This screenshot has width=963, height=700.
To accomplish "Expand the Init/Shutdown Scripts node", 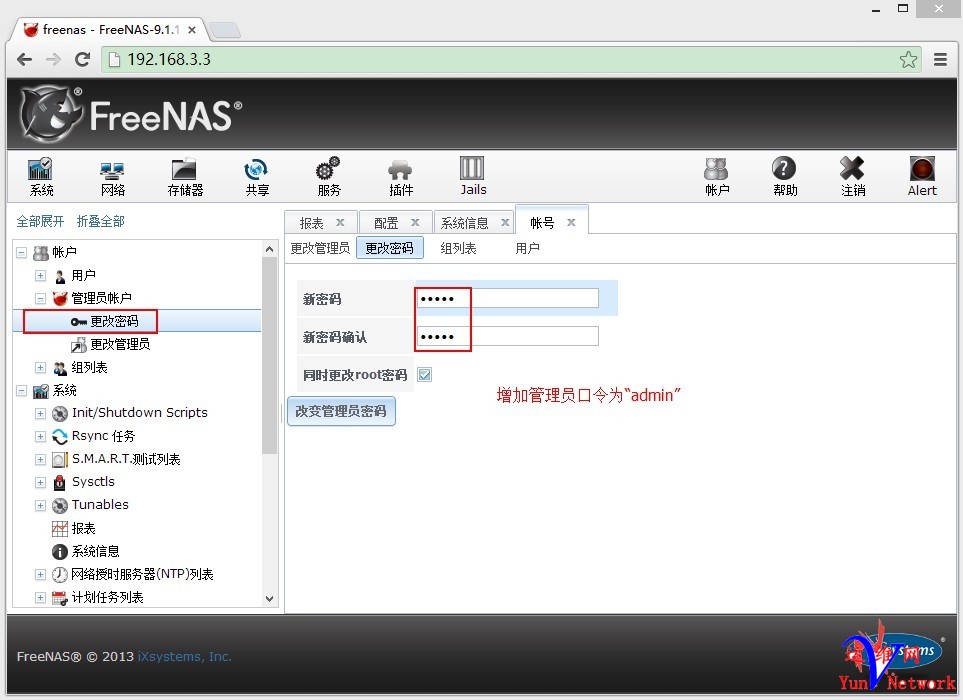I will pyautogui.click(x=41, y=413).
